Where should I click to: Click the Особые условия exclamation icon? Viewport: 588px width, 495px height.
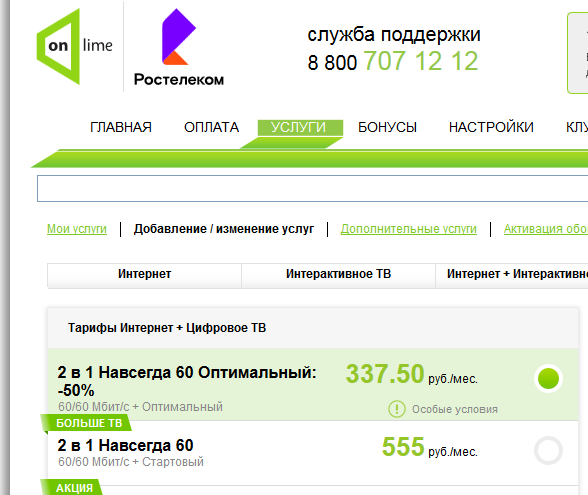pos(397,409)
